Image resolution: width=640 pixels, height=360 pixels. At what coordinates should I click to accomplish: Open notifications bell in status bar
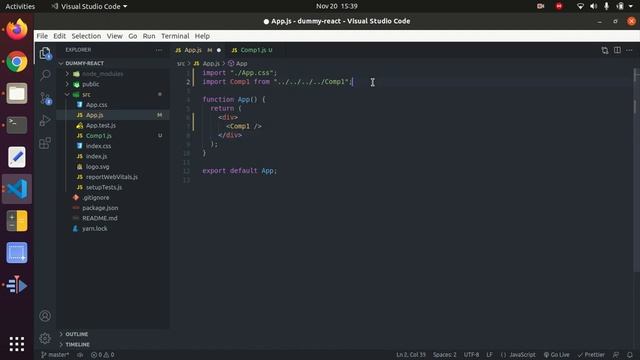pyautogui.click(x=629, y=355)
